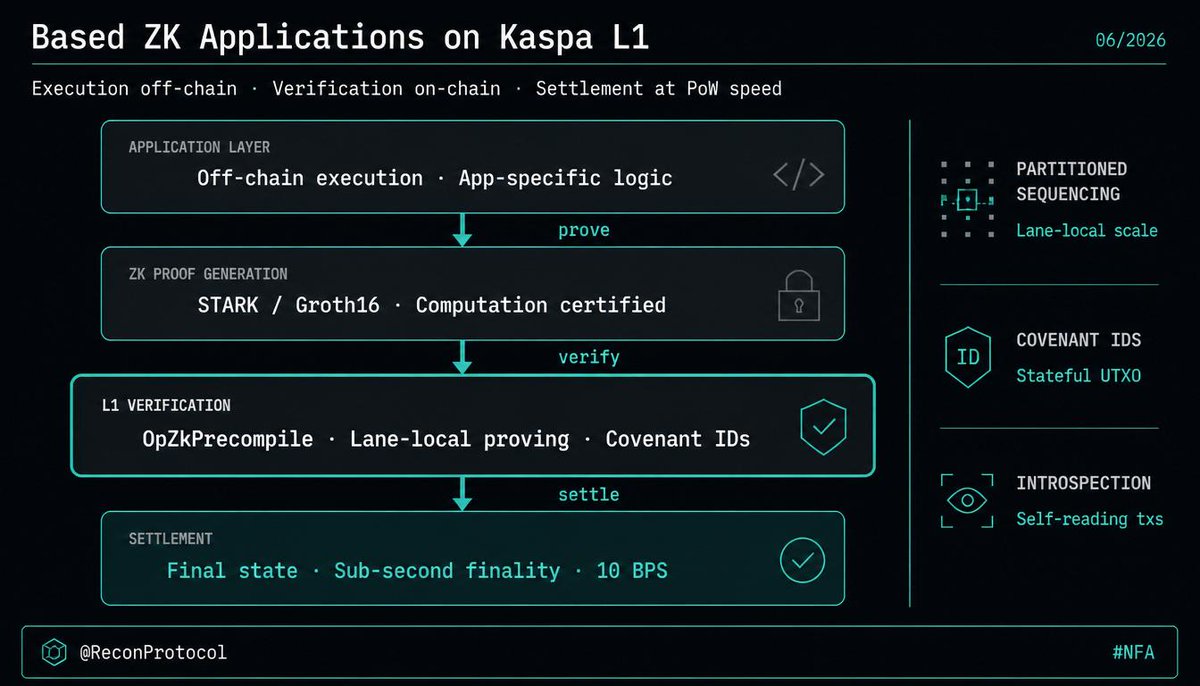Select the highlighted L1 Verification card
Viewport: 1200px width, 686px height.
point(473,426)
